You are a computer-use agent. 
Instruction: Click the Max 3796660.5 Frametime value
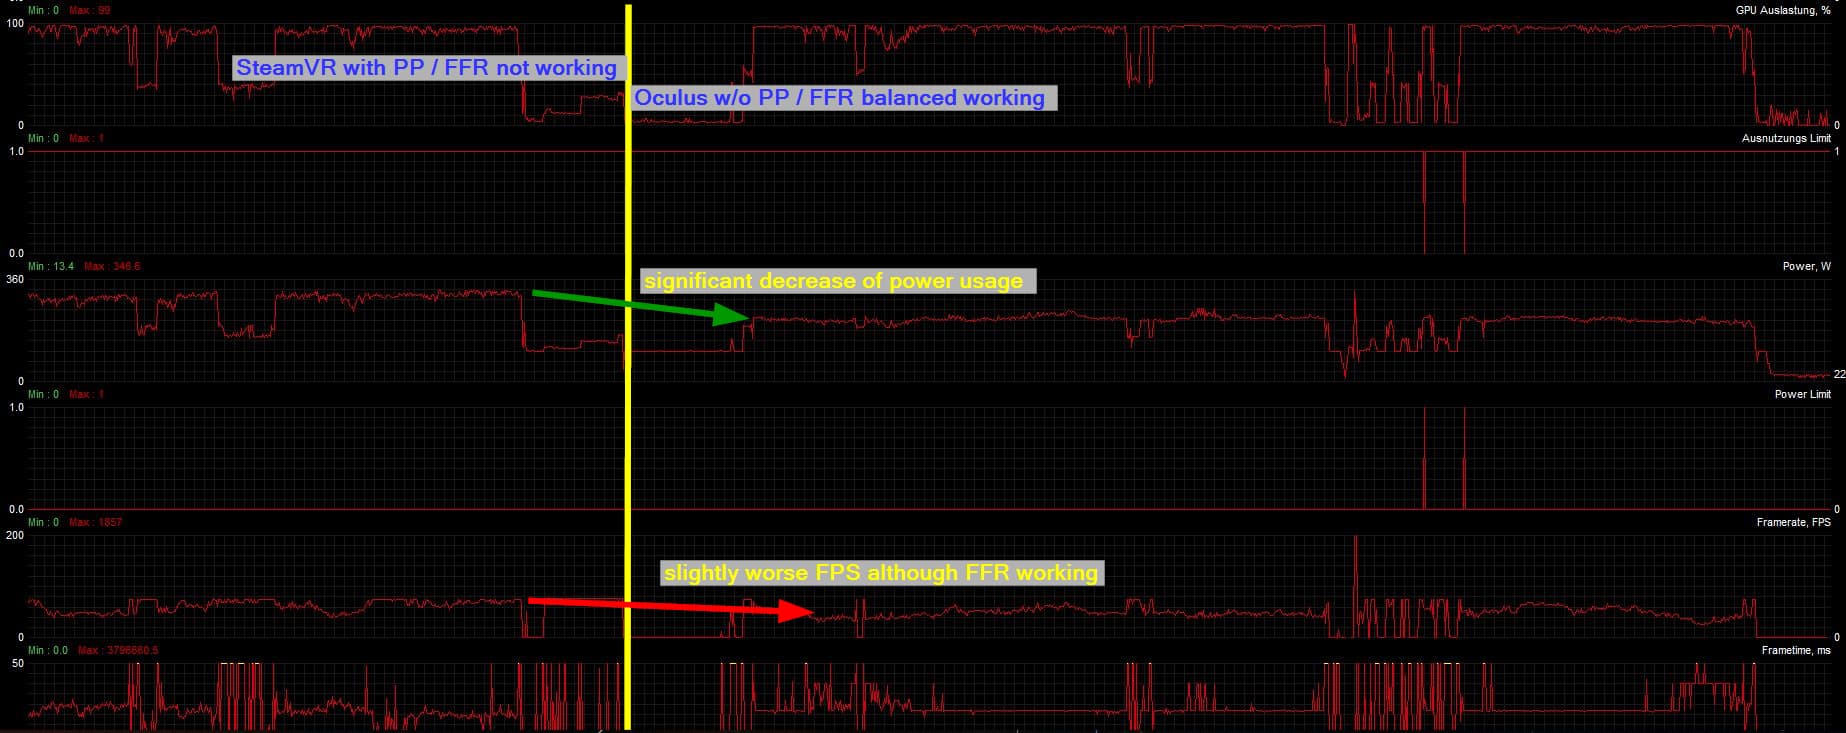click(118, 650)
